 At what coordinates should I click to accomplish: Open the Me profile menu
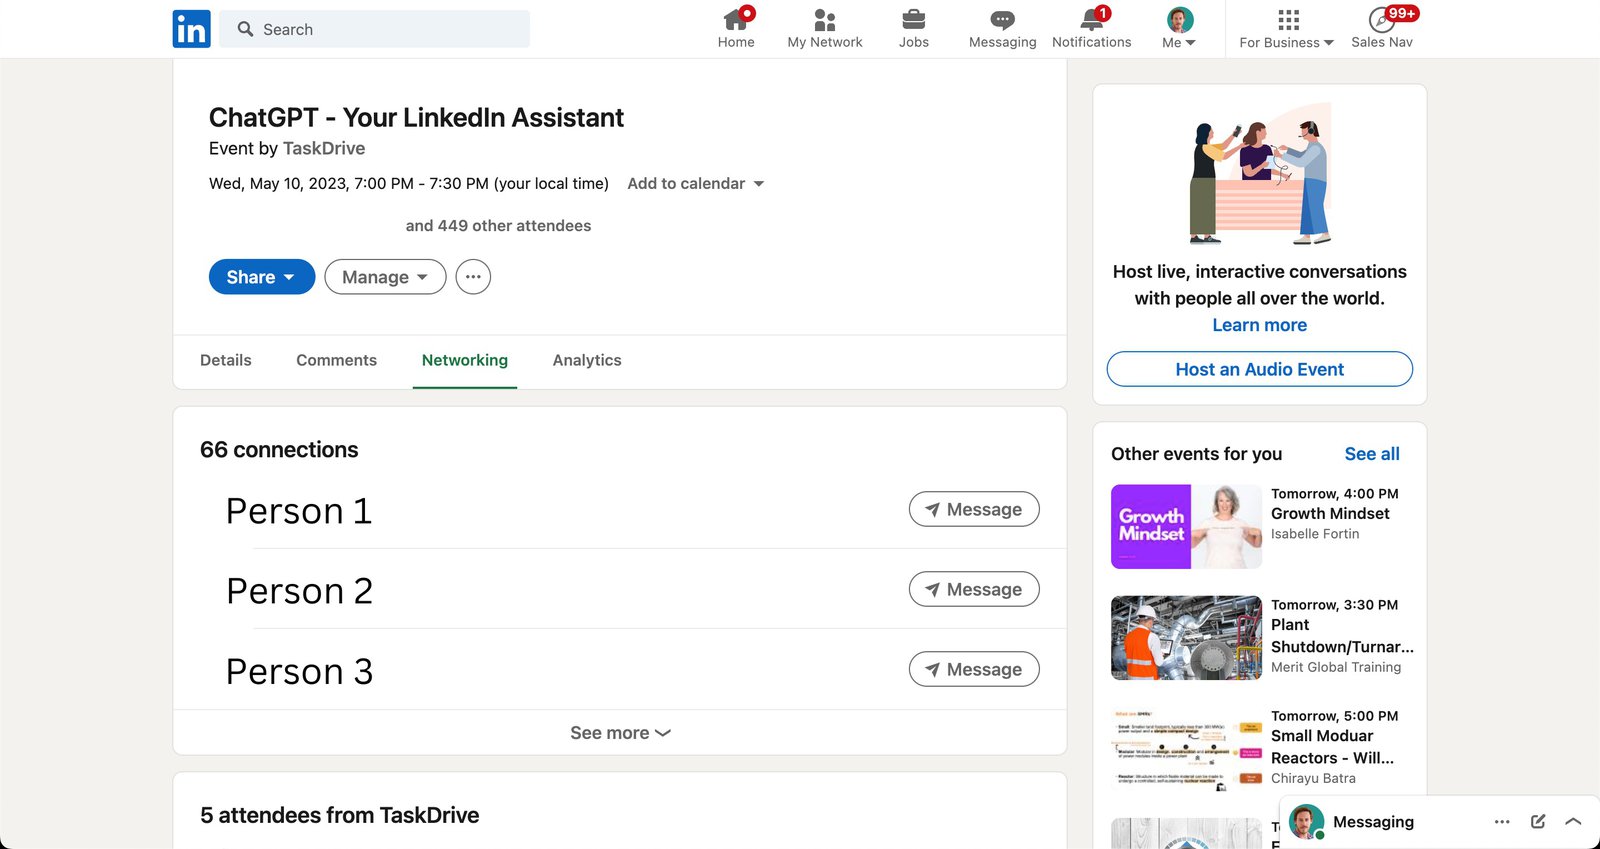pos(1179,29)
